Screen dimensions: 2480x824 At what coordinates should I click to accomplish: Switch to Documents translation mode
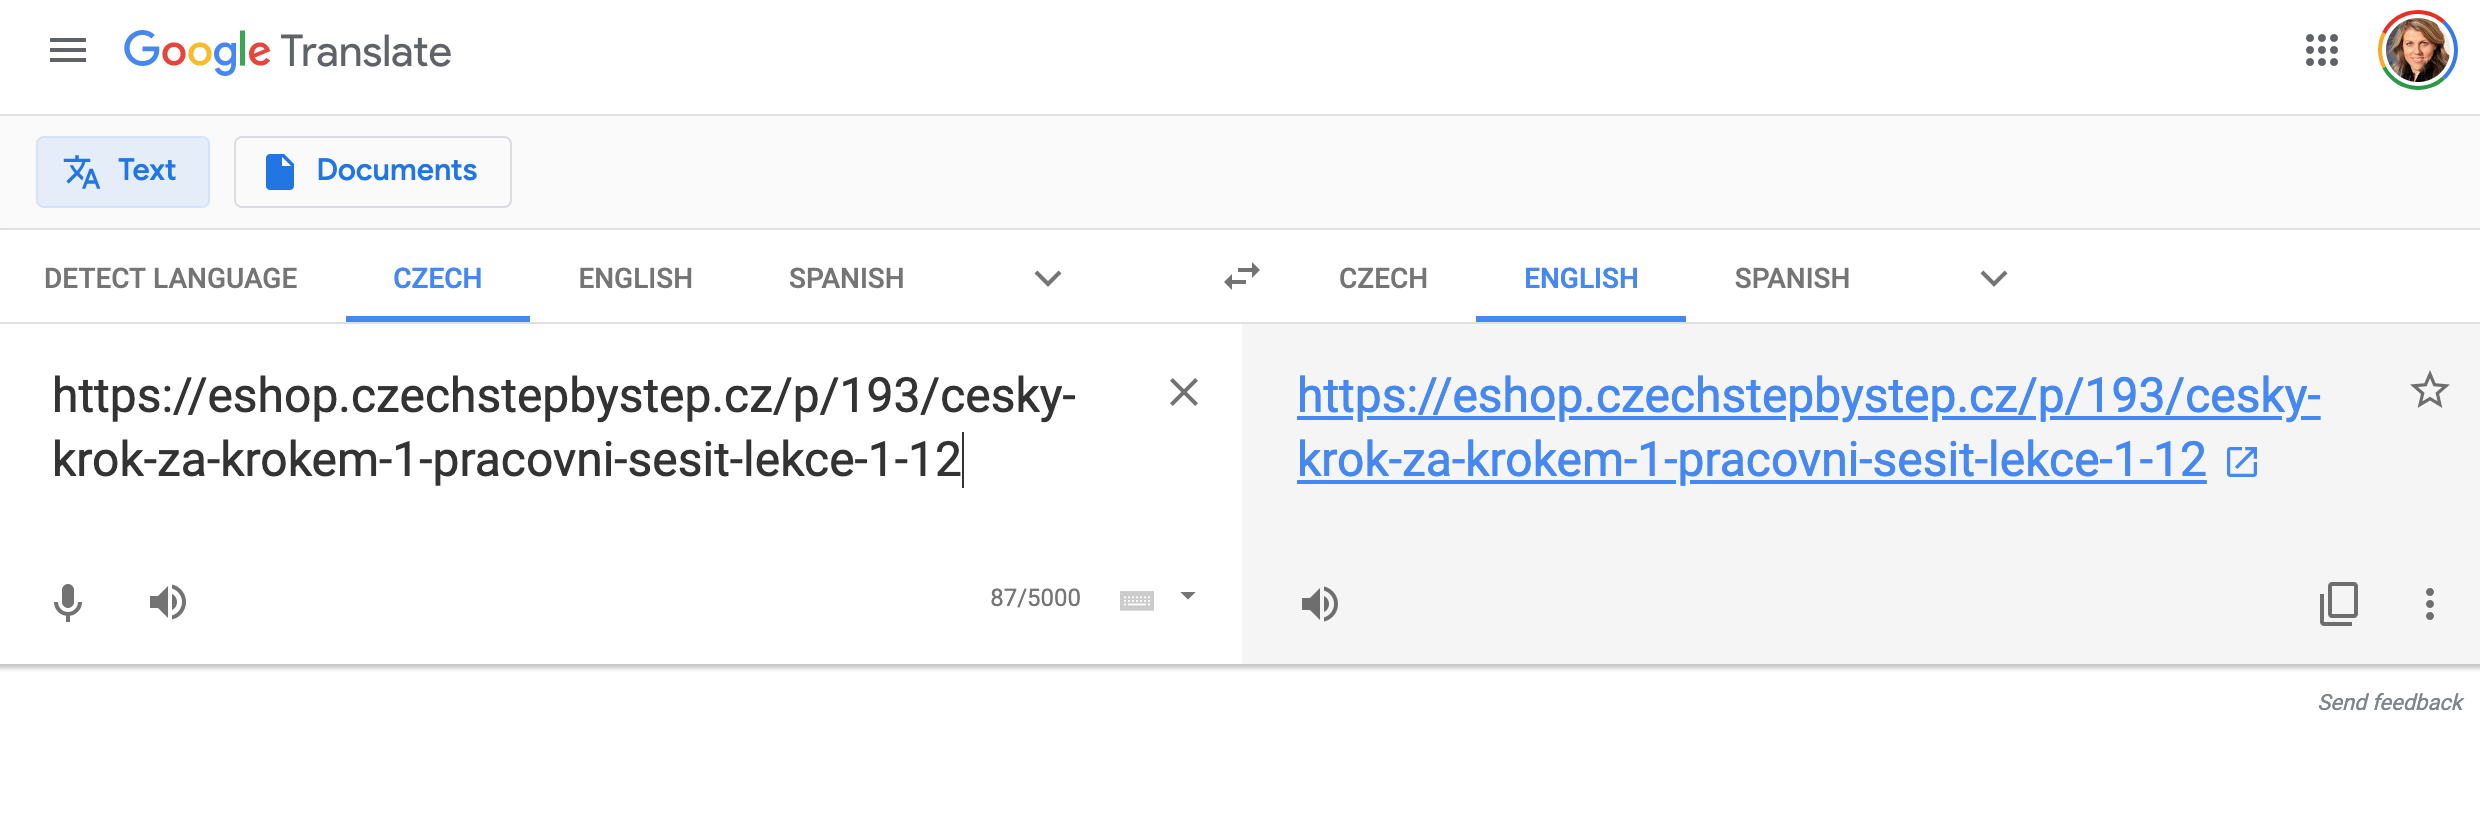tap(373, 171)
